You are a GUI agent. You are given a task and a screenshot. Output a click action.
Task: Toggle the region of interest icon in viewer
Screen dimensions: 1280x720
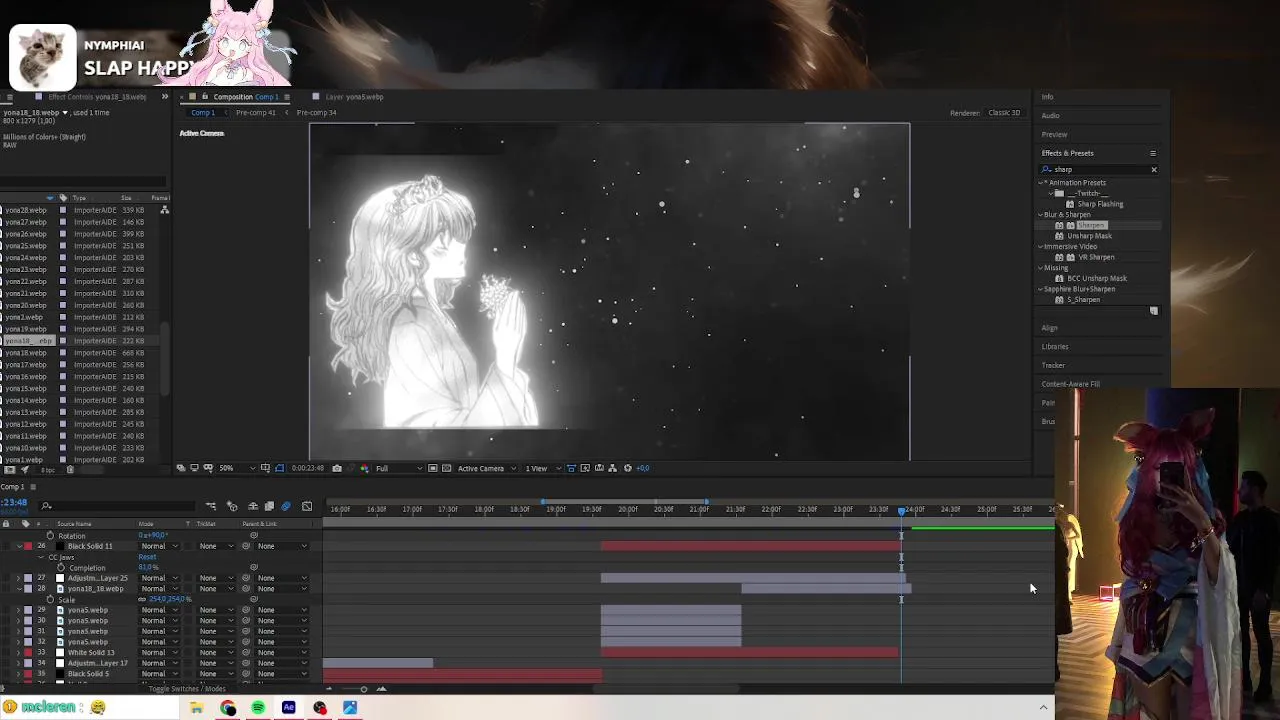(432, 468)
